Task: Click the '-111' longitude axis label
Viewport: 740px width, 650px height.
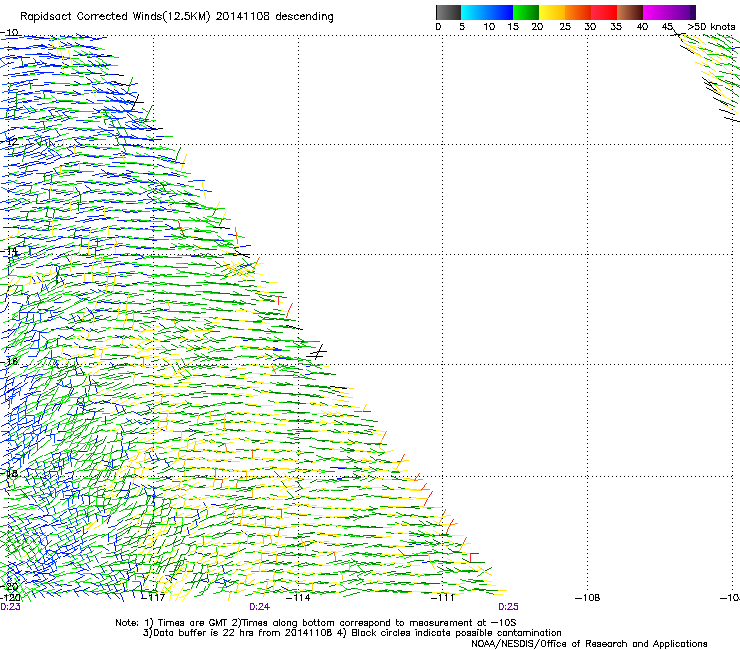Action: [x=443, y=598]
